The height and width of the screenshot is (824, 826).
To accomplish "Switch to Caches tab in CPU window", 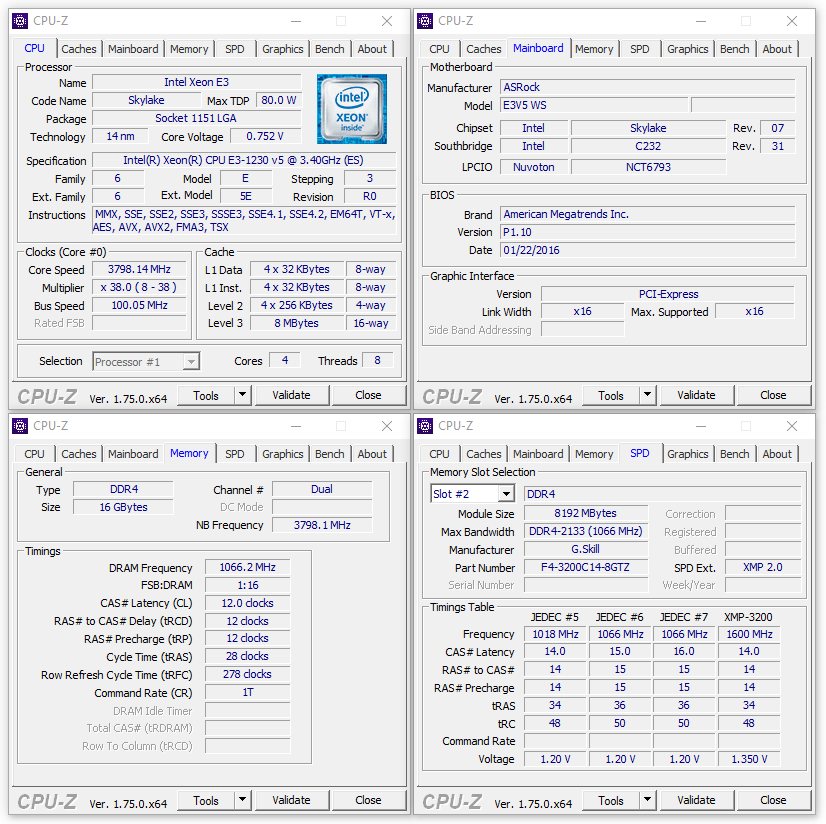I will (x=78, y=49).
